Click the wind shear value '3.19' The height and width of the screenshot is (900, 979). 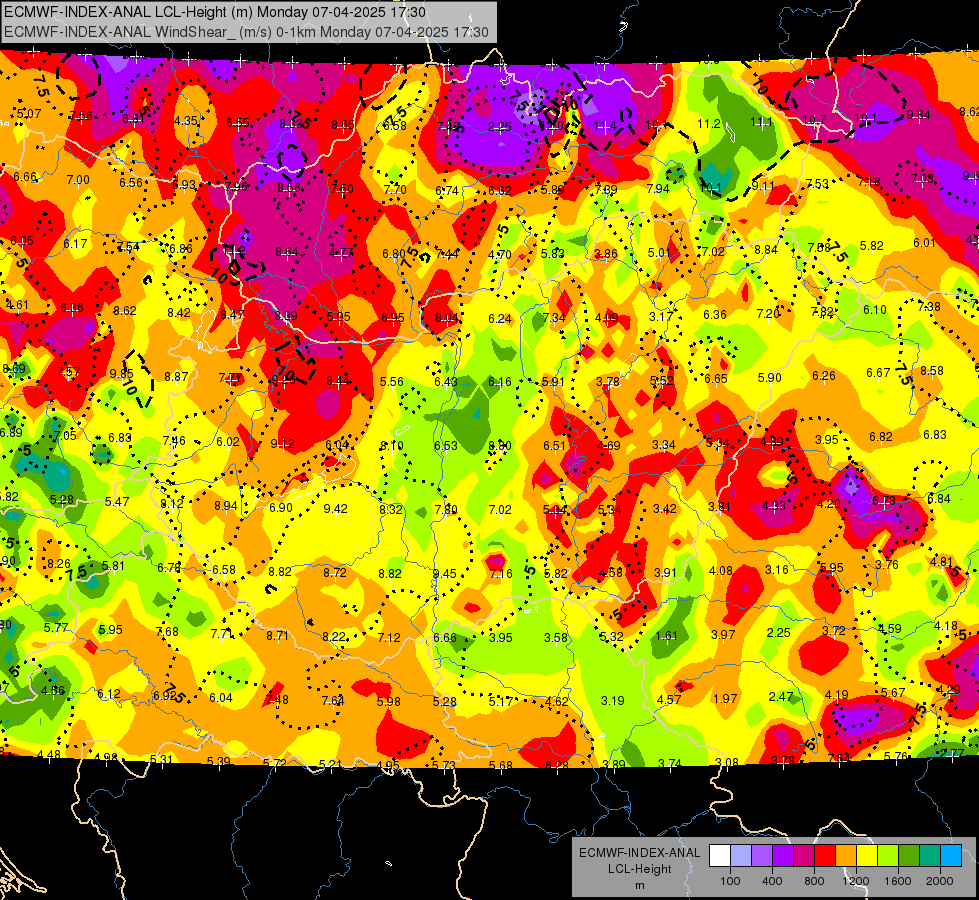[612, 701]
